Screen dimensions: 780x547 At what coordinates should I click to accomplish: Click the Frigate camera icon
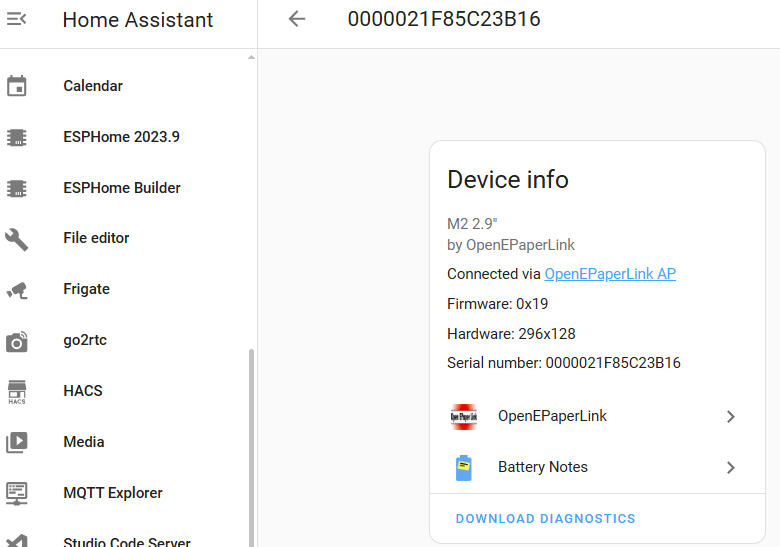pos(16,290)
